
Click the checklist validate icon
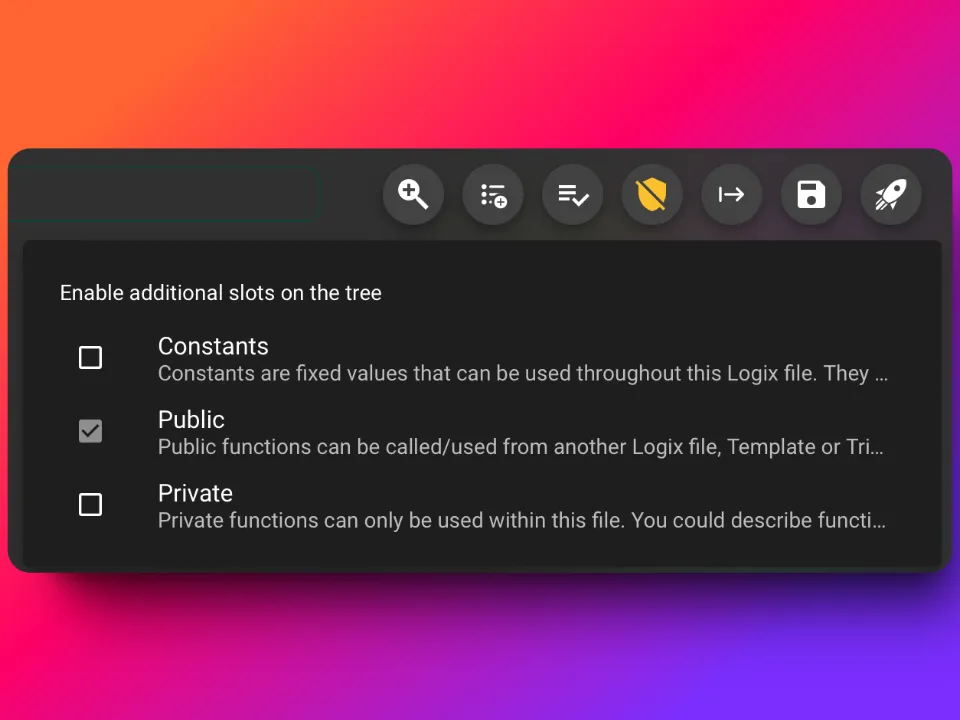pyautogui.click(x=572, y=195)
